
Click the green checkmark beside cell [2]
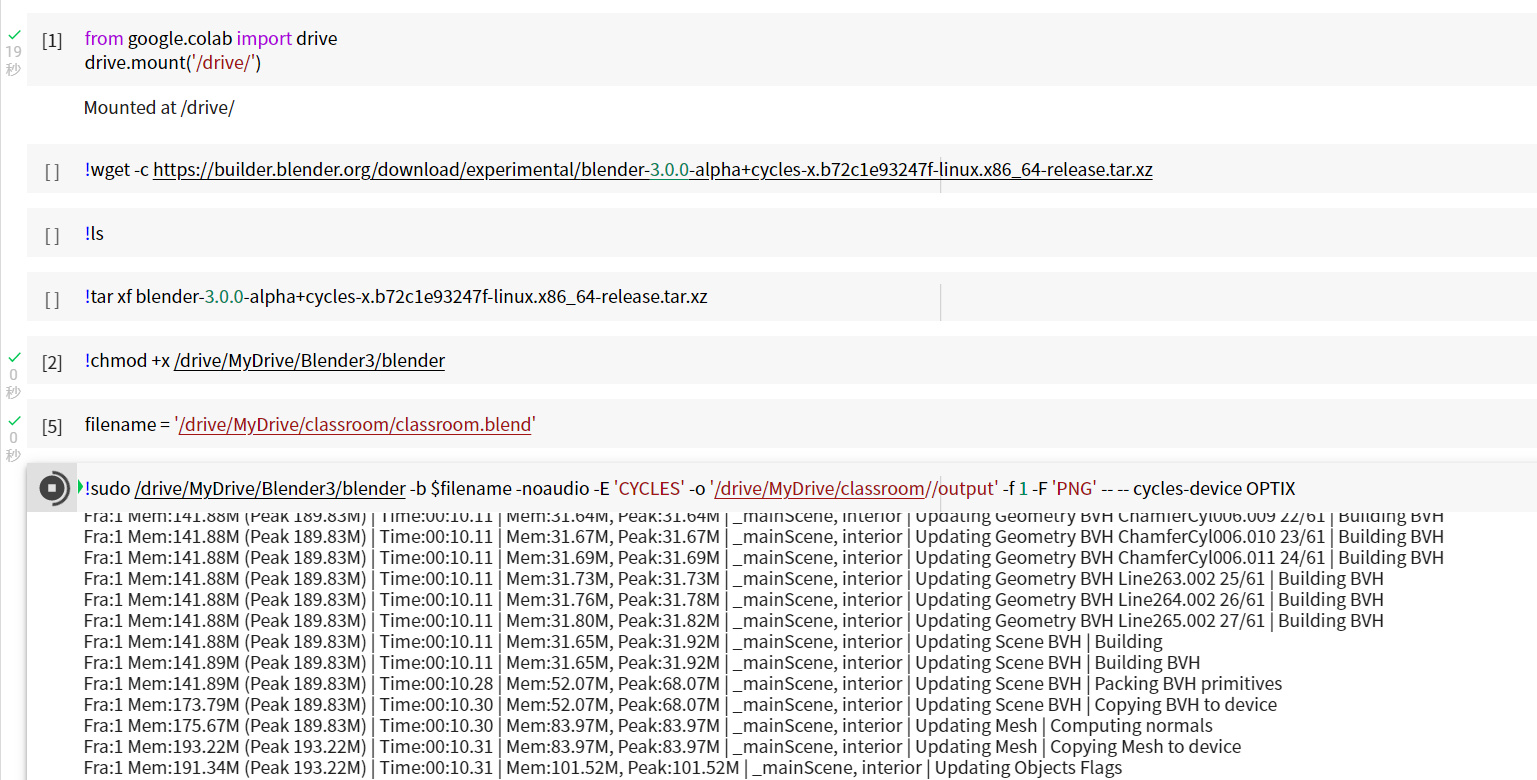coord(14,357)
